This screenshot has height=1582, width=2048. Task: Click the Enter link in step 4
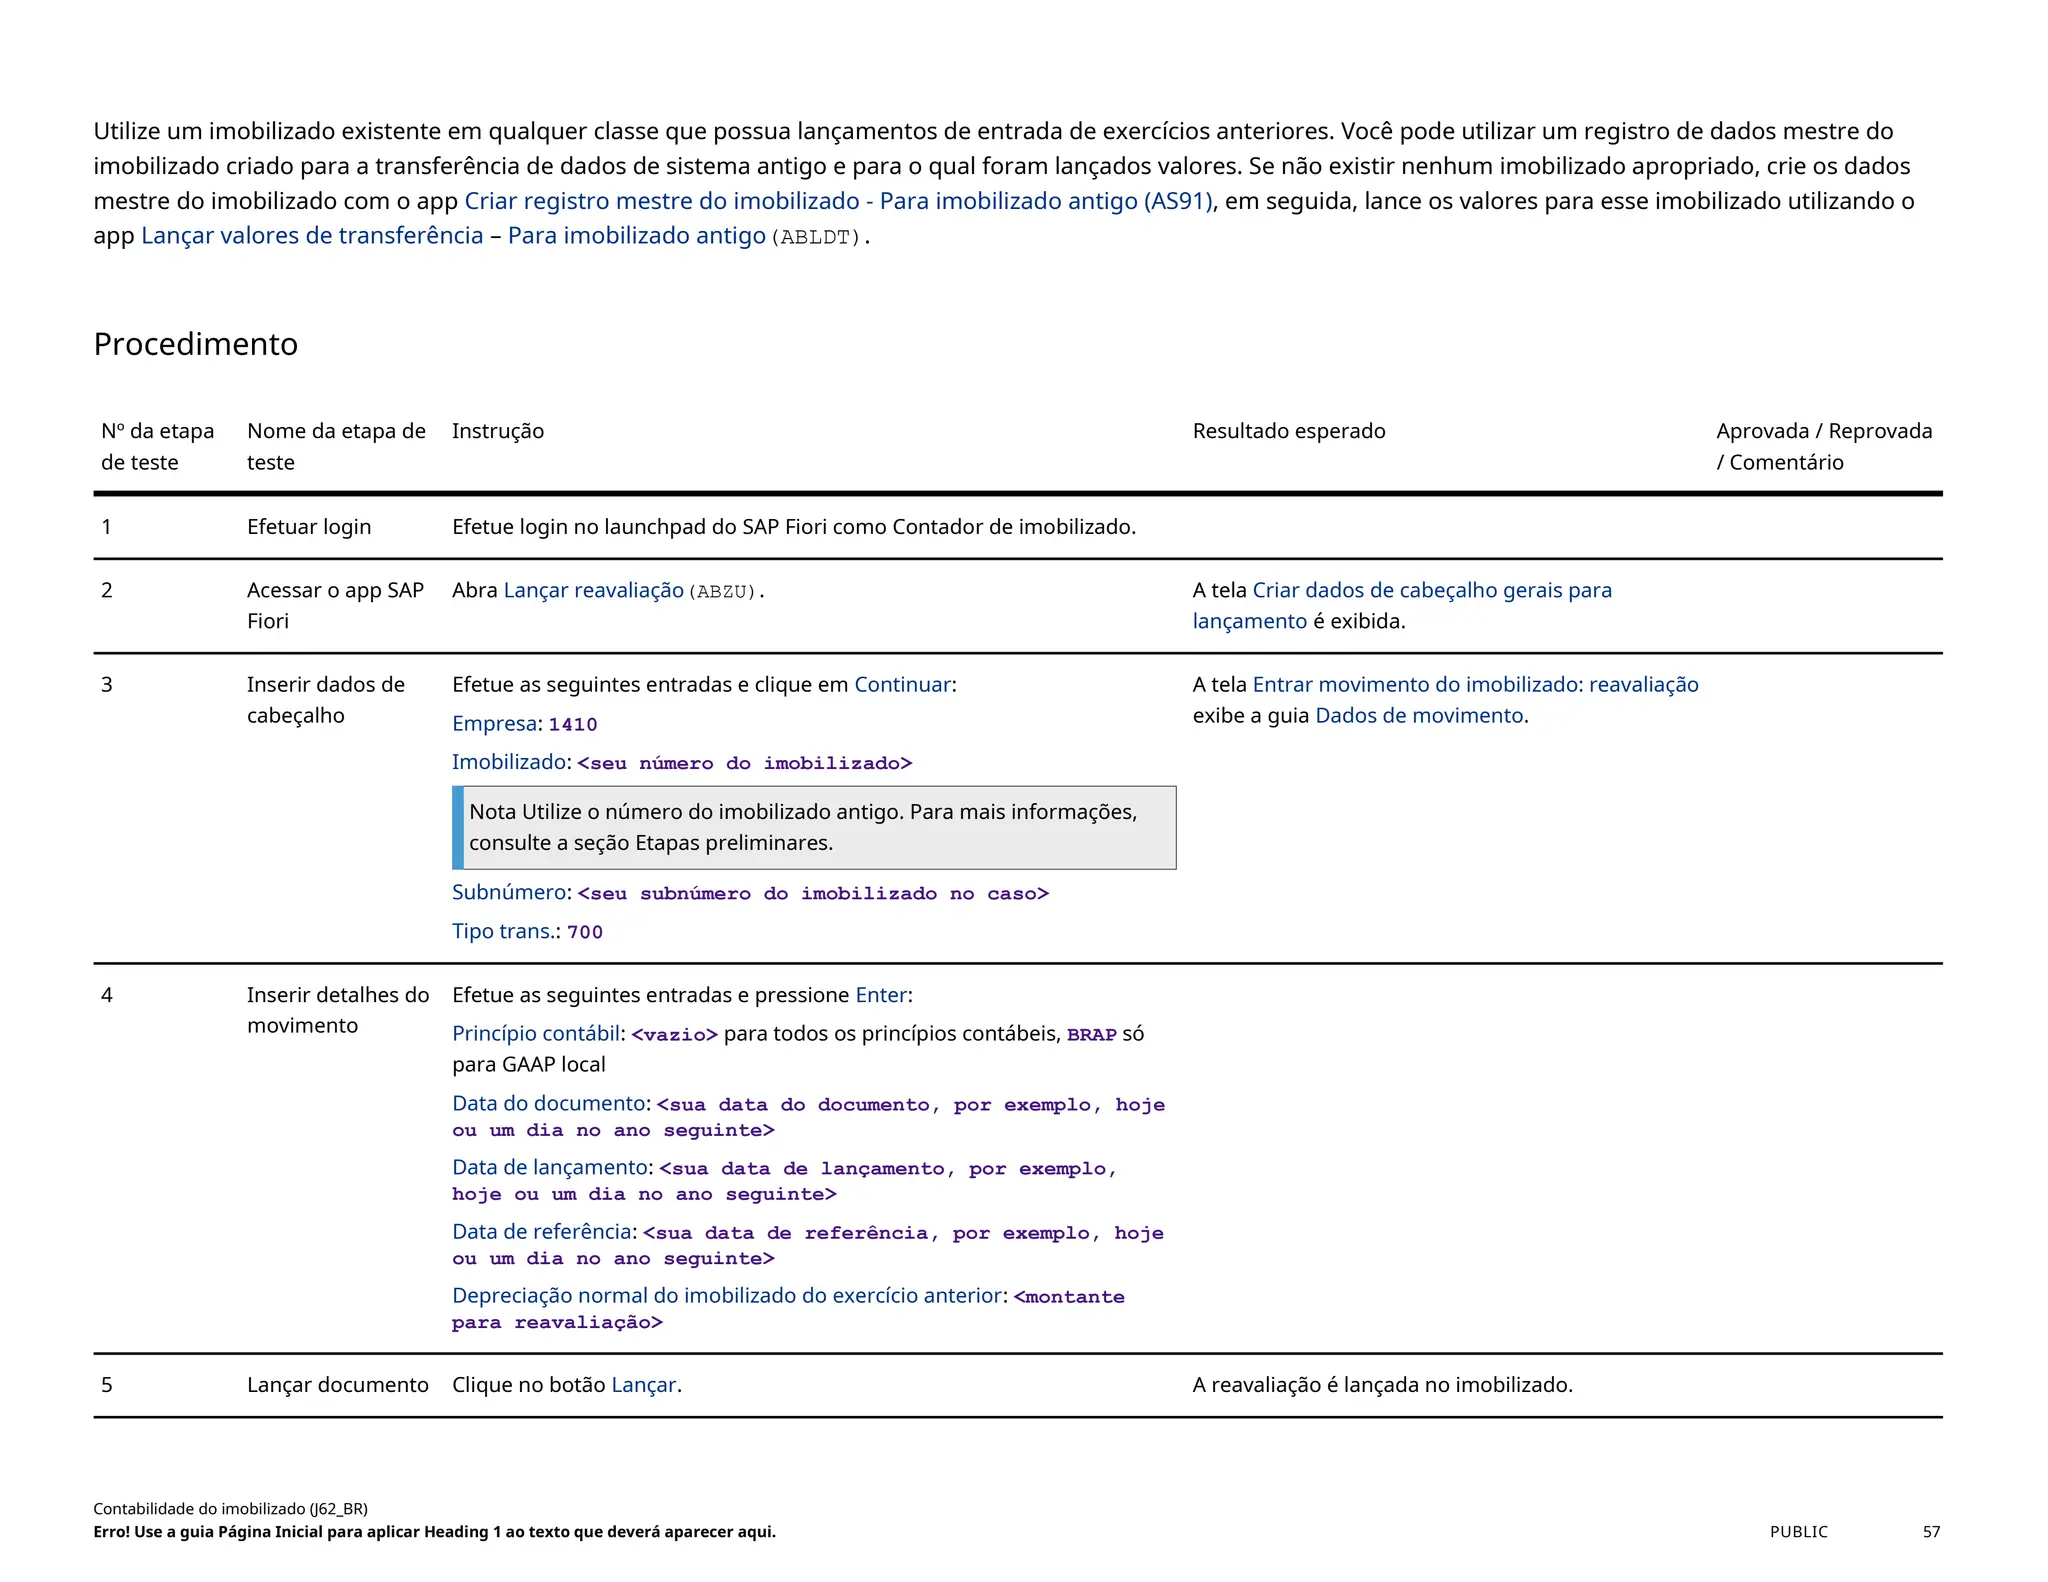[x=881, y=995]
